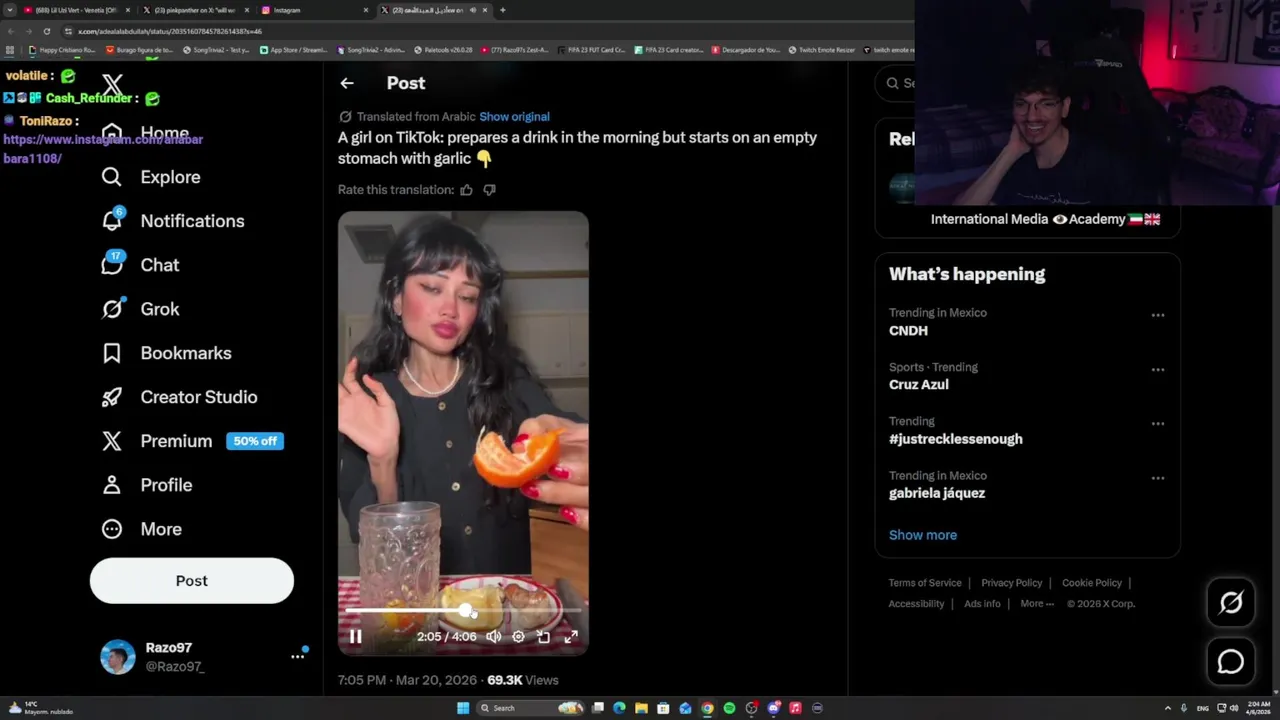Click the video progress bar scrubber
1280x720 pixels.
pos(466,609)
